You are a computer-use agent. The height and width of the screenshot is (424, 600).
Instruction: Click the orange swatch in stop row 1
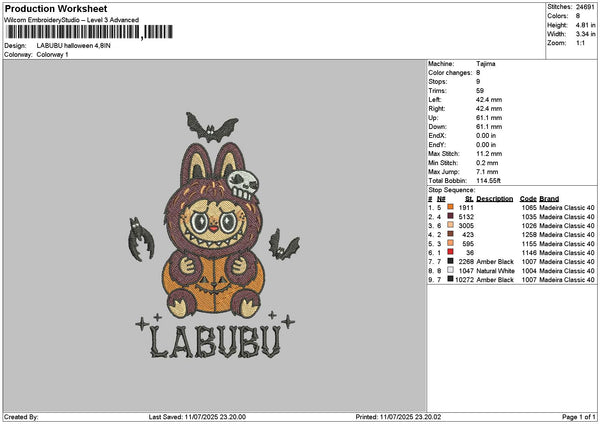pyautogui.click(x=450, y=207)
